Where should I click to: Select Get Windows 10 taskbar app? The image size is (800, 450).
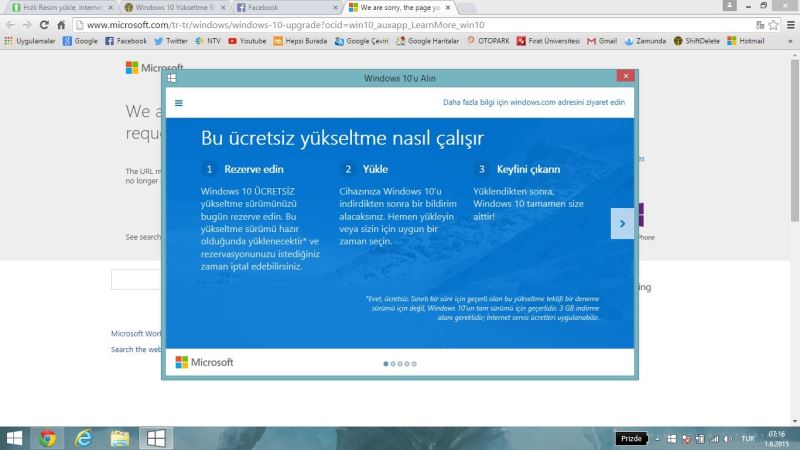(156, 438)
